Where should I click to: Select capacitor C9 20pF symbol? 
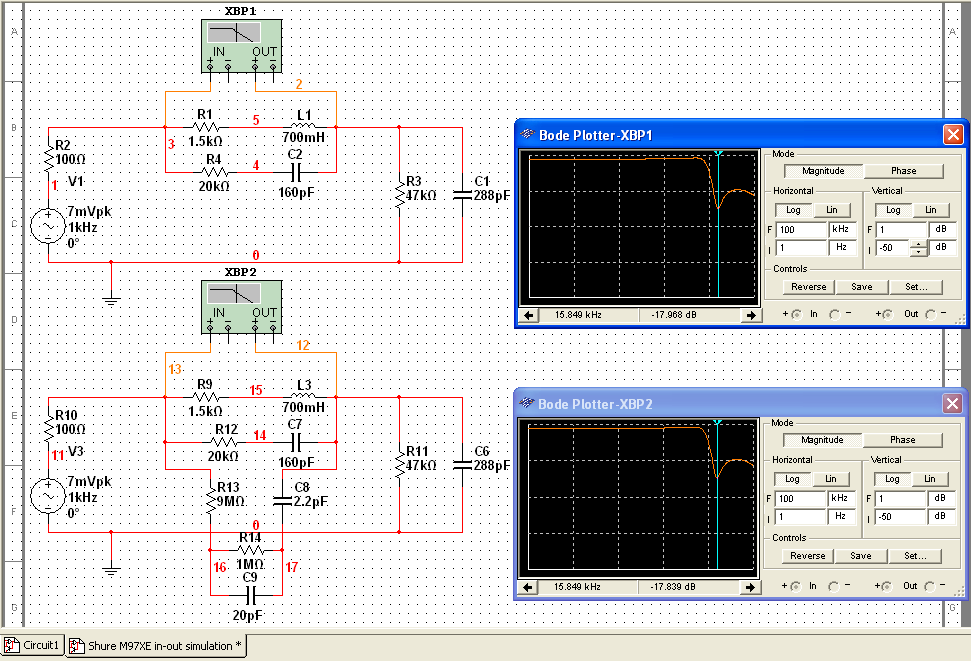coord(250,595)
